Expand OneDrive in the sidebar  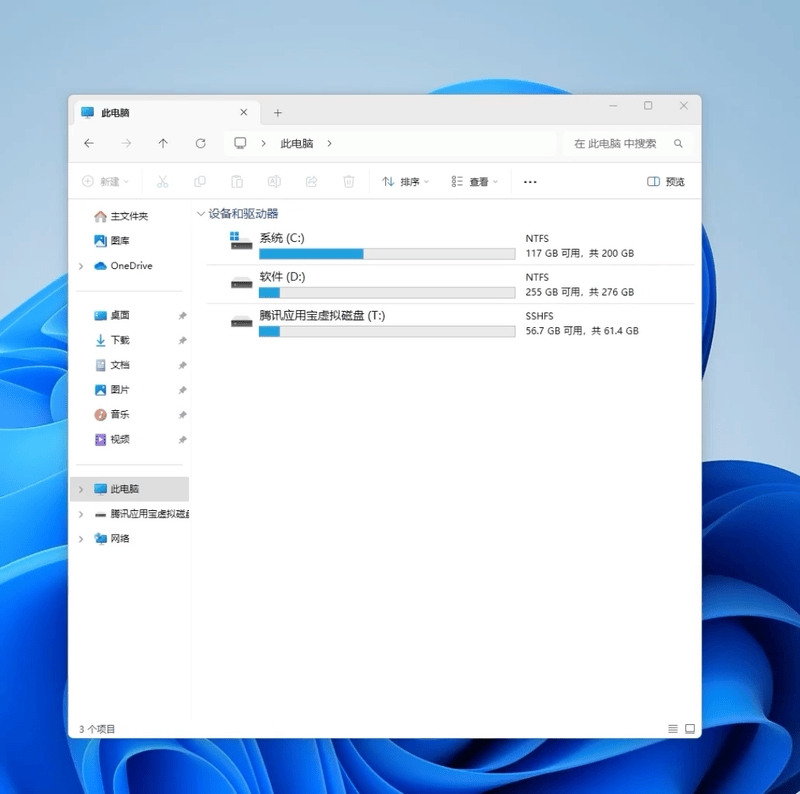[81, 266]
